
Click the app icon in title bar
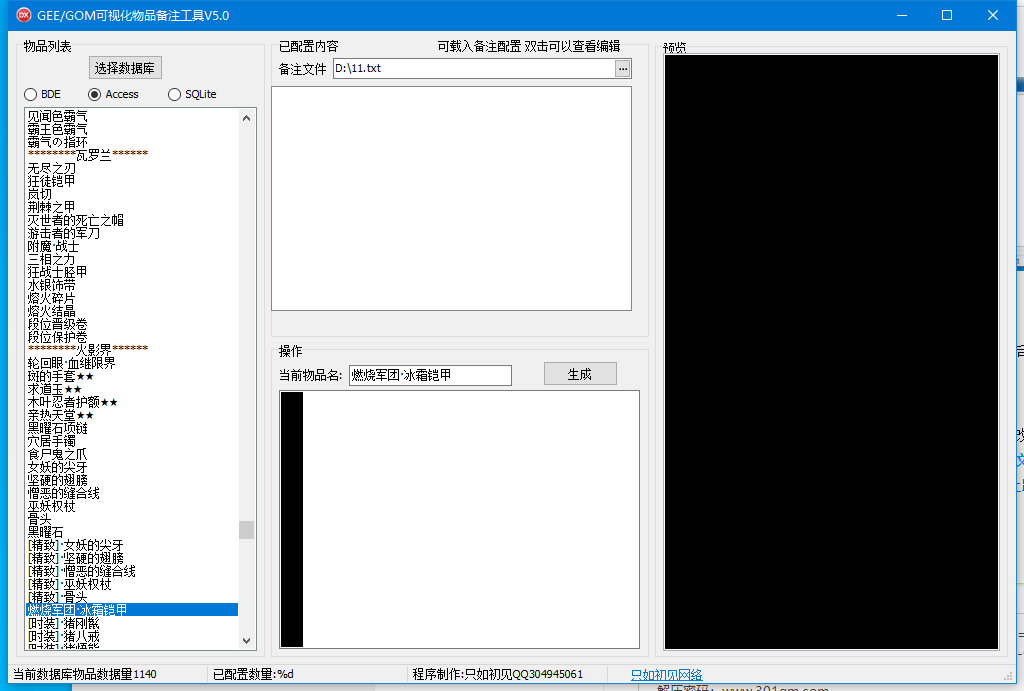(x=24, y=15)
